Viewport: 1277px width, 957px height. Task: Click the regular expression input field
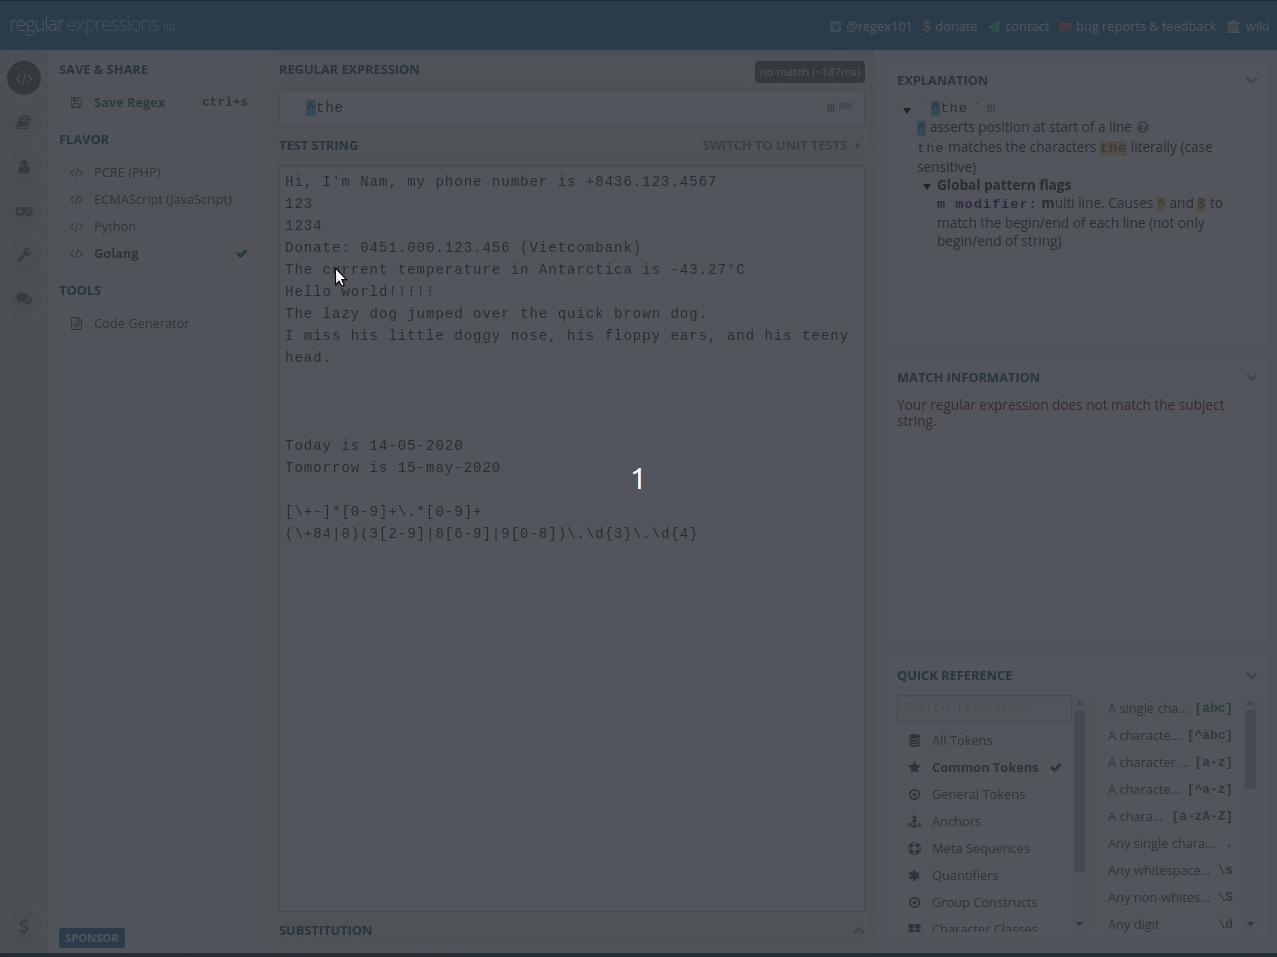(572, 107)
